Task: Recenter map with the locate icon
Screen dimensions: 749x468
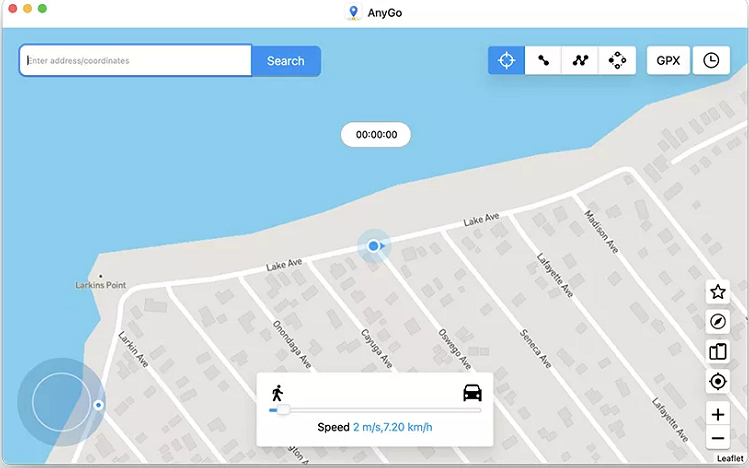Action: [718, 382]
